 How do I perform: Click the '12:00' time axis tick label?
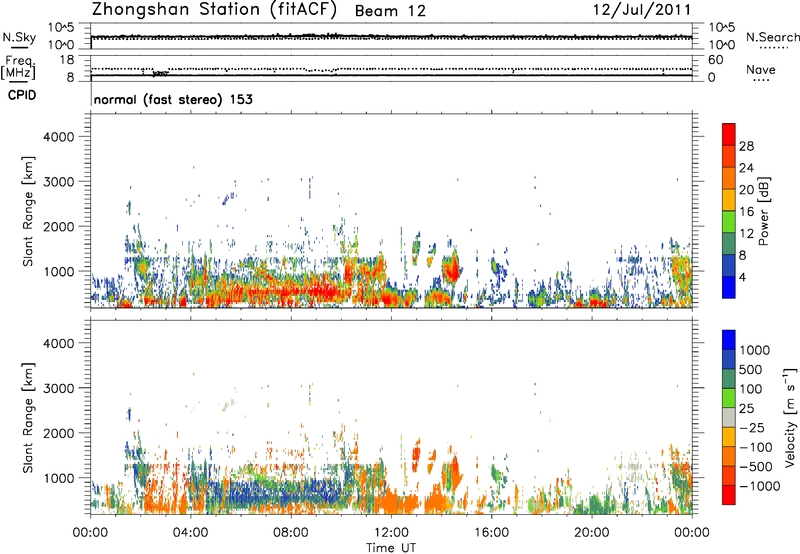click(x=391, y=533)
